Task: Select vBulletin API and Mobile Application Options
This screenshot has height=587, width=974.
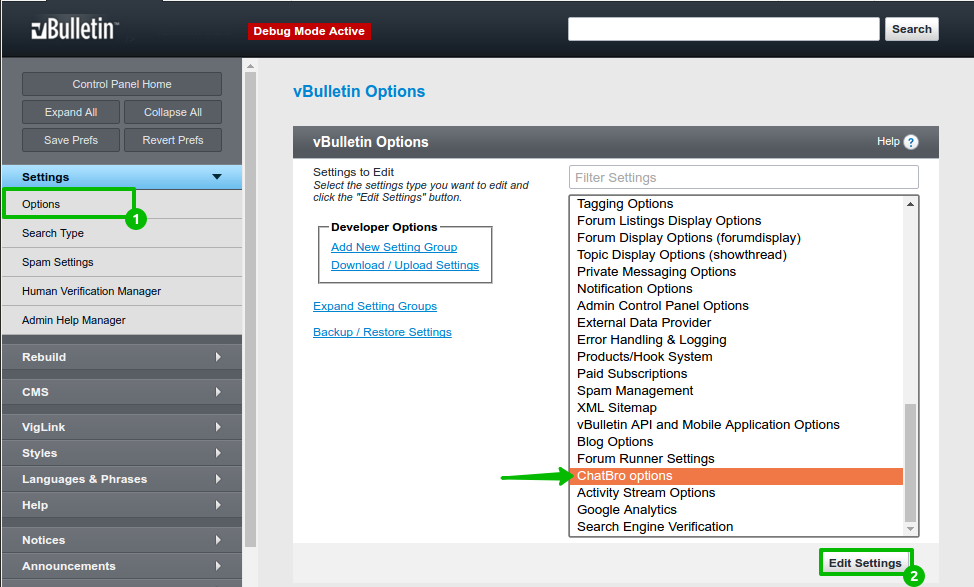Action: click(737, 424)
